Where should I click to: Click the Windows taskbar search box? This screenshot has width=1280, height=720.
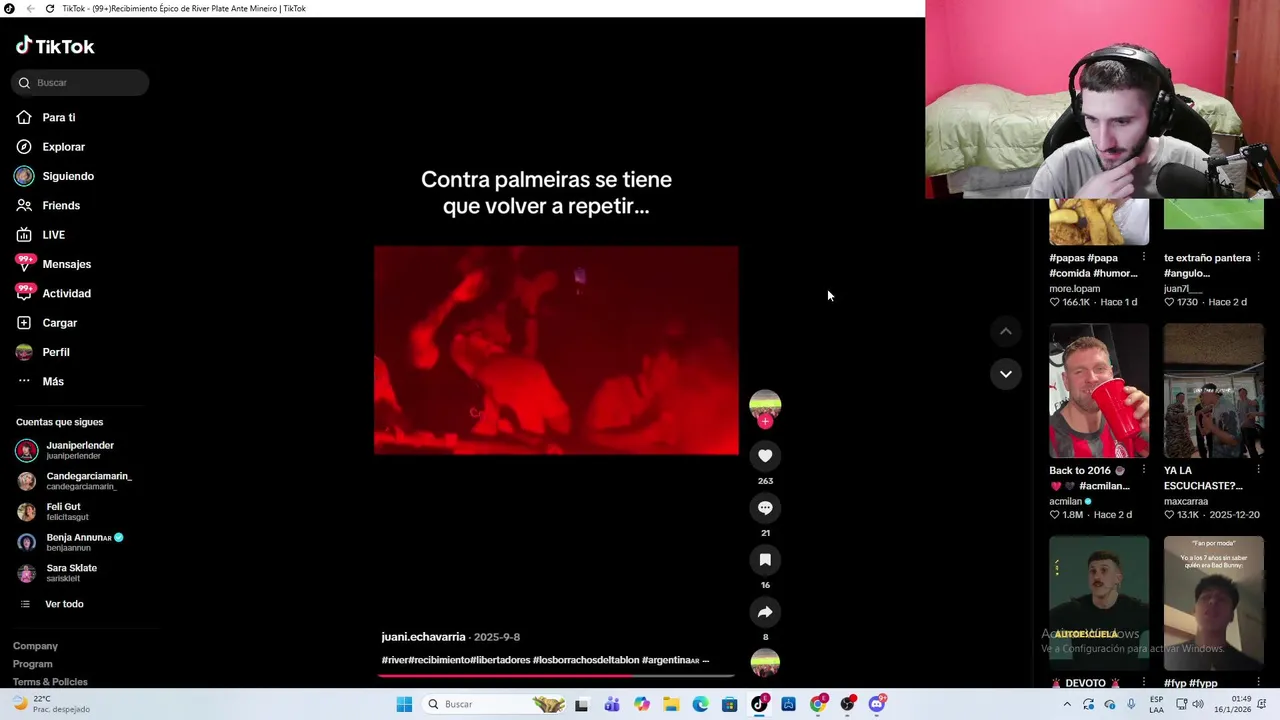[x=495, y=704]
